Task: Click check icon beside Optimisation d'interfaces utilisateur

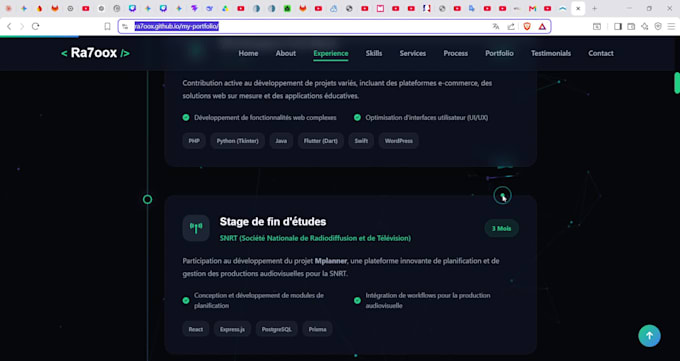Action: pos(357,118)
